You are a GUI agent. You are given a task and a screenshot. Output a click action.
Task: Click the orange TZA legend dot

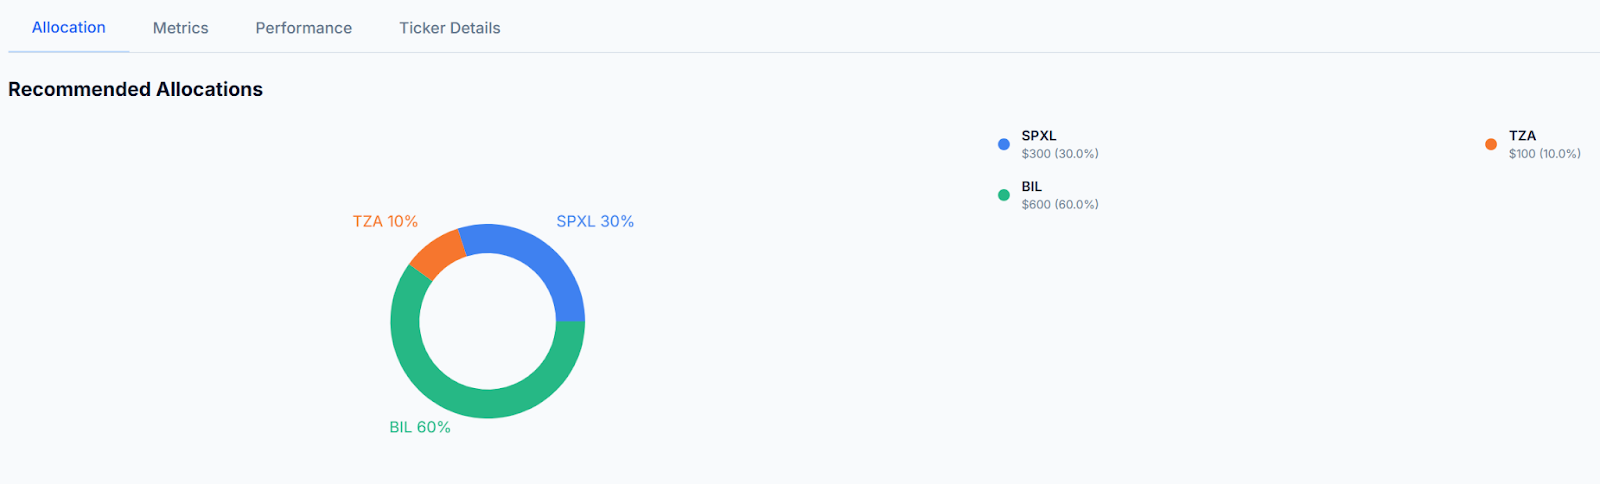point(1490,144)
